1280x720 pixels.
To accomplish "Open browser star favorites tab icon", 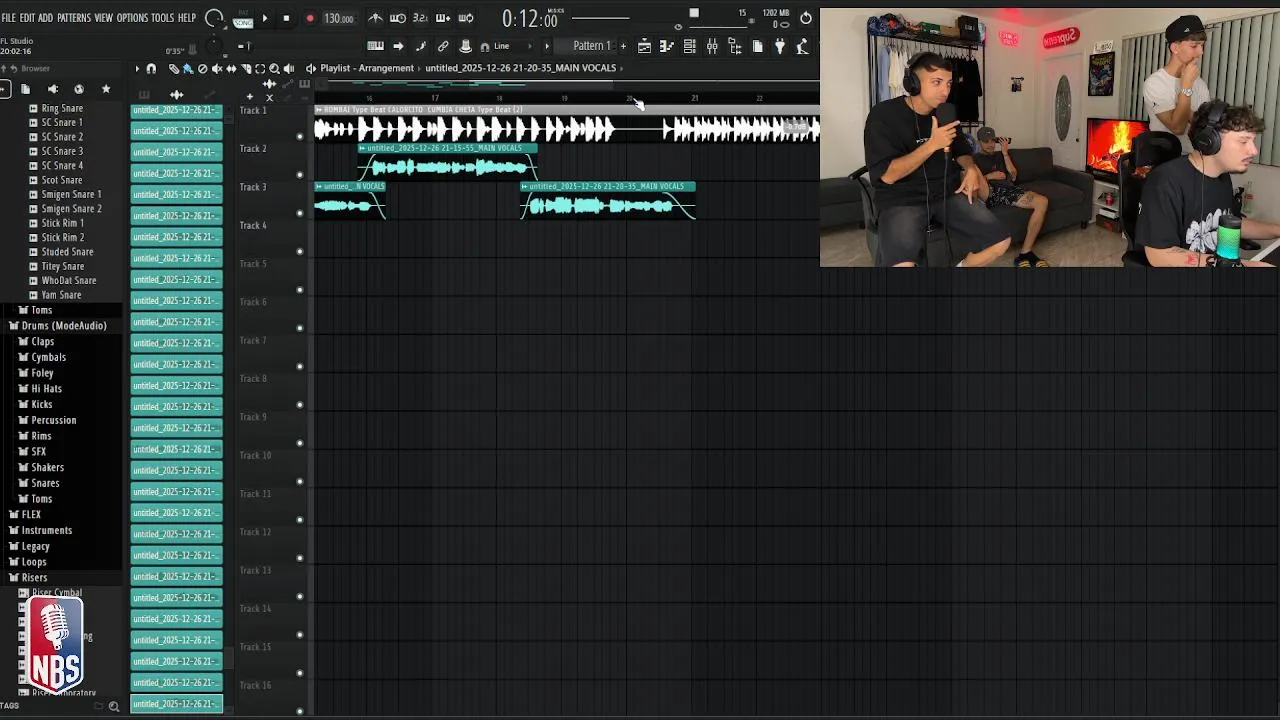I will (106, 89).
